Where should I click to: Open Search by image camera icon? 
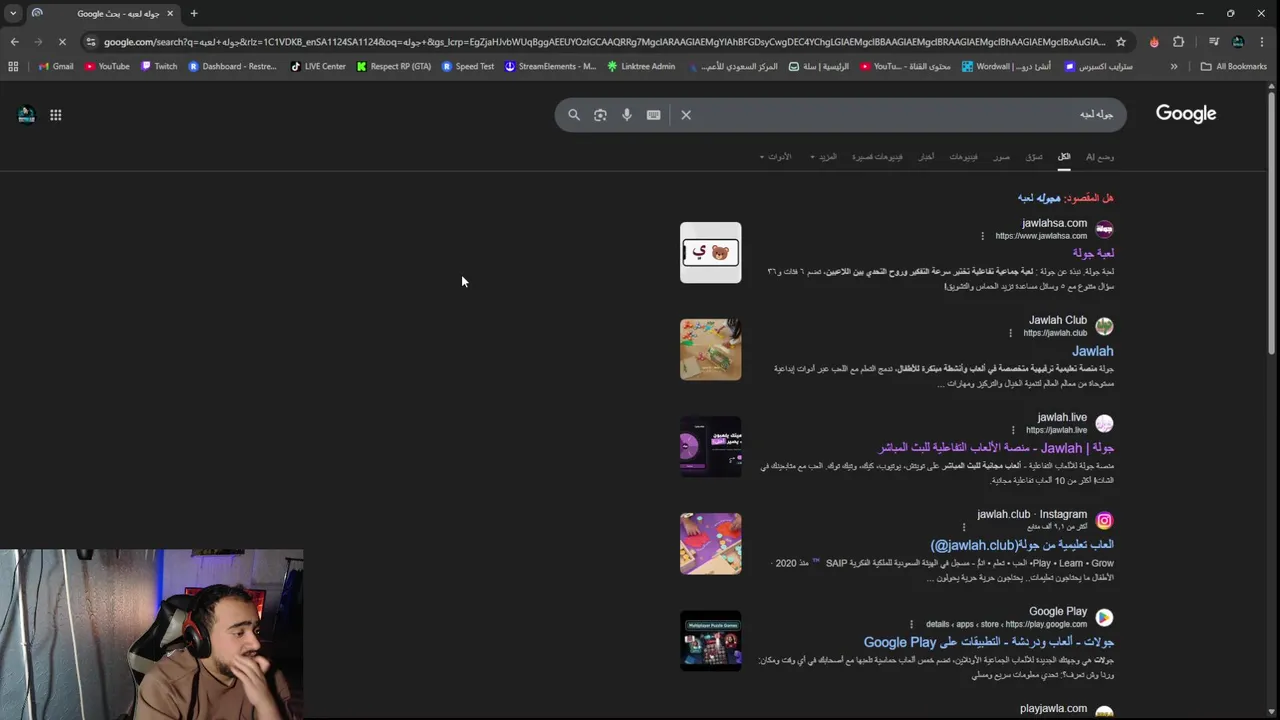coord(600,115)
